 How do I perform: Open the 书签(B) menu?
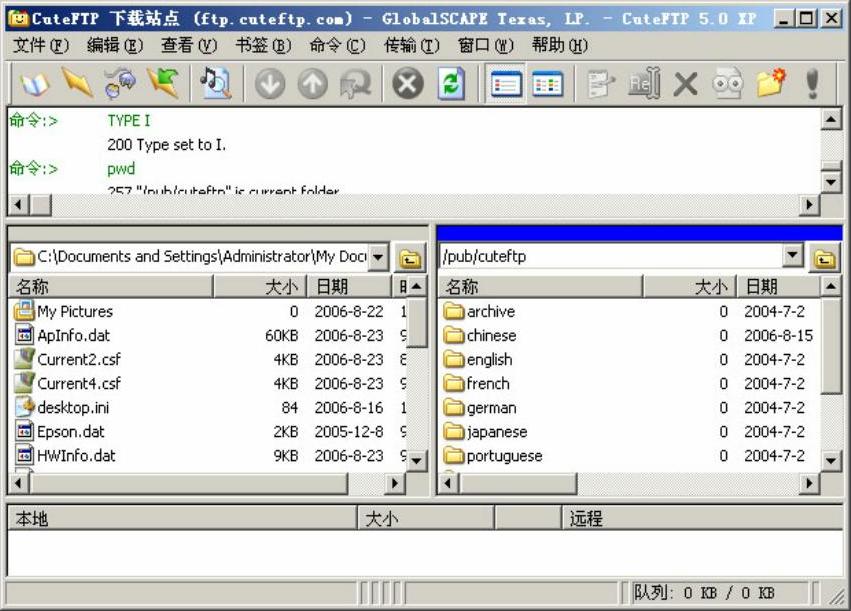point(263,46)
